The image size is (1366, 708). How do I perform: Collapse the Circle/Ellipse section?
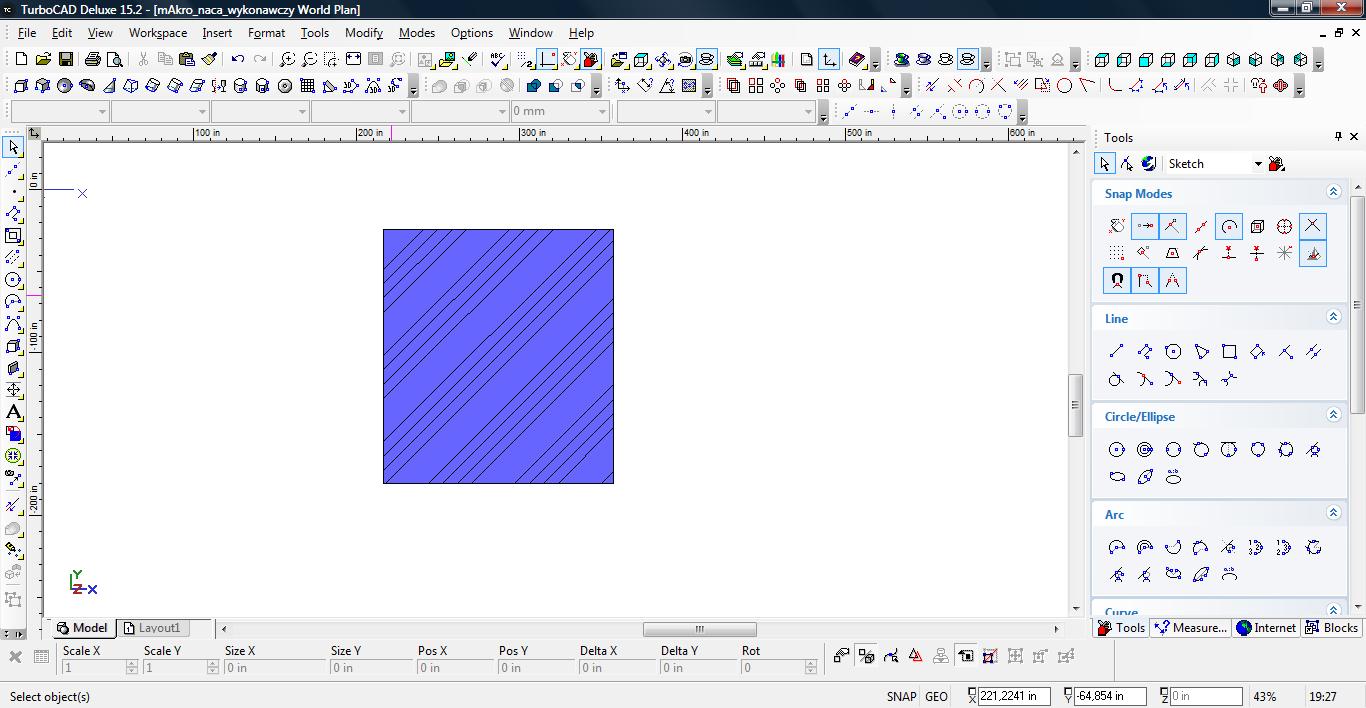[1333, 415]
